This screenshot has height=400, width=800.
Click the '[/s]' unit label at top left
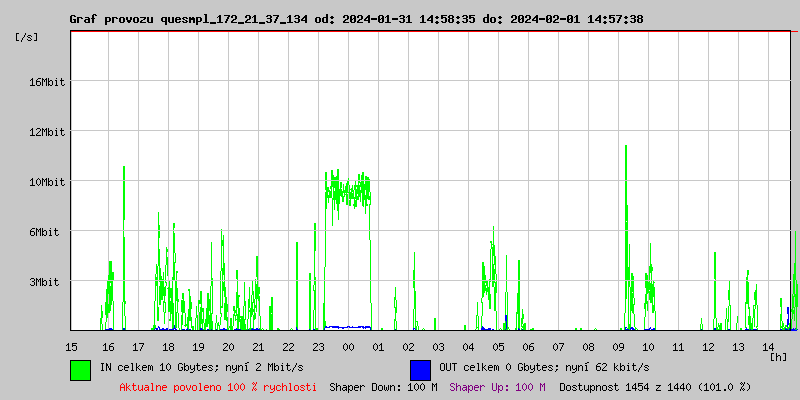coord(28,36)
